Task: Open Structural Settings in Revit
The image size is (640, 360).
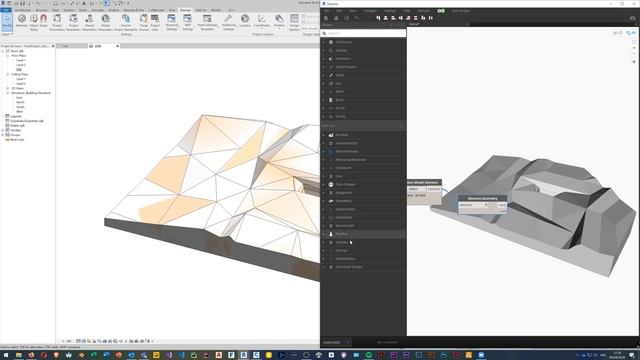Action: 171,22
